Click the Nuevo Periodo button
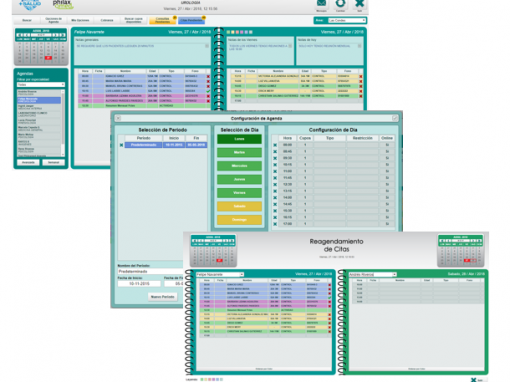The image size is (510, 382). point(163,297)
